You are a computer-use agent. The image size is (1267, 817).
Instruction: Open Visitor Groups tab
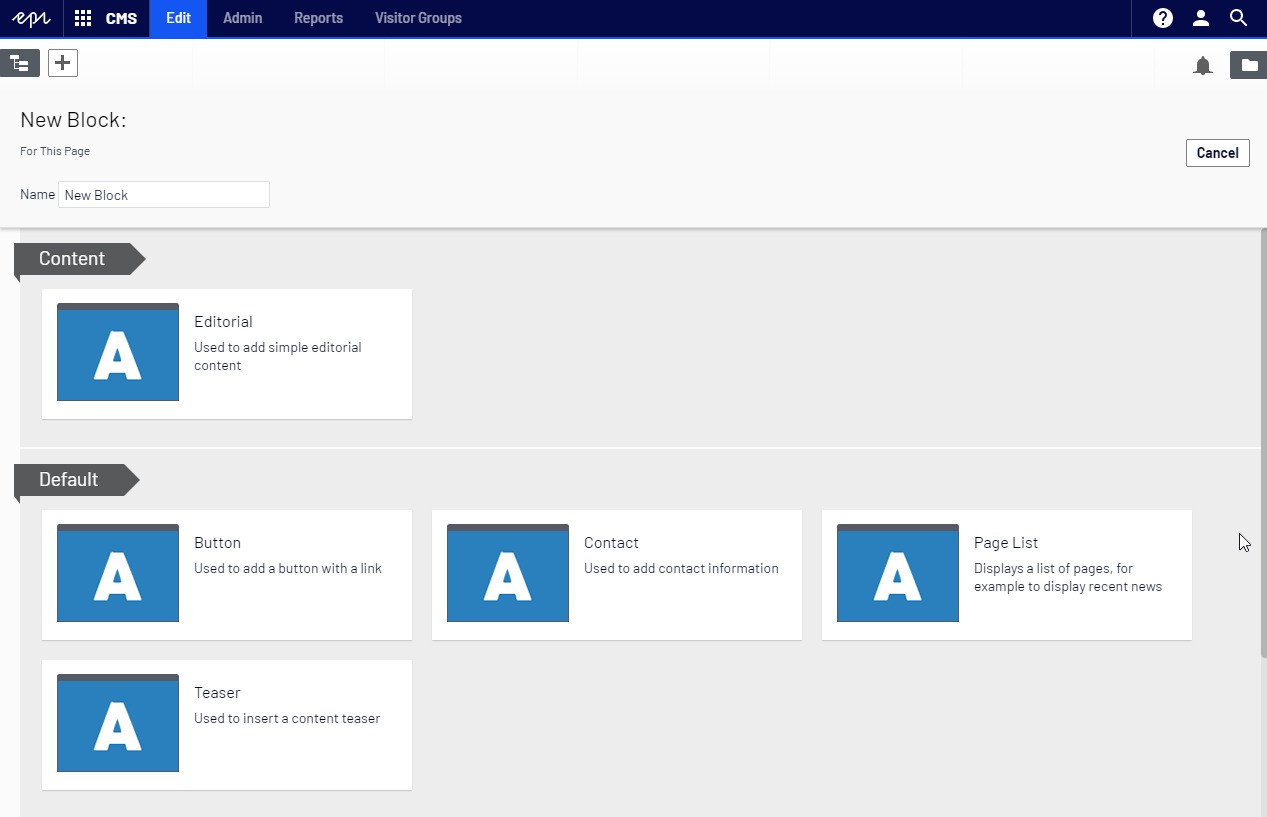[x=418, y=18]
